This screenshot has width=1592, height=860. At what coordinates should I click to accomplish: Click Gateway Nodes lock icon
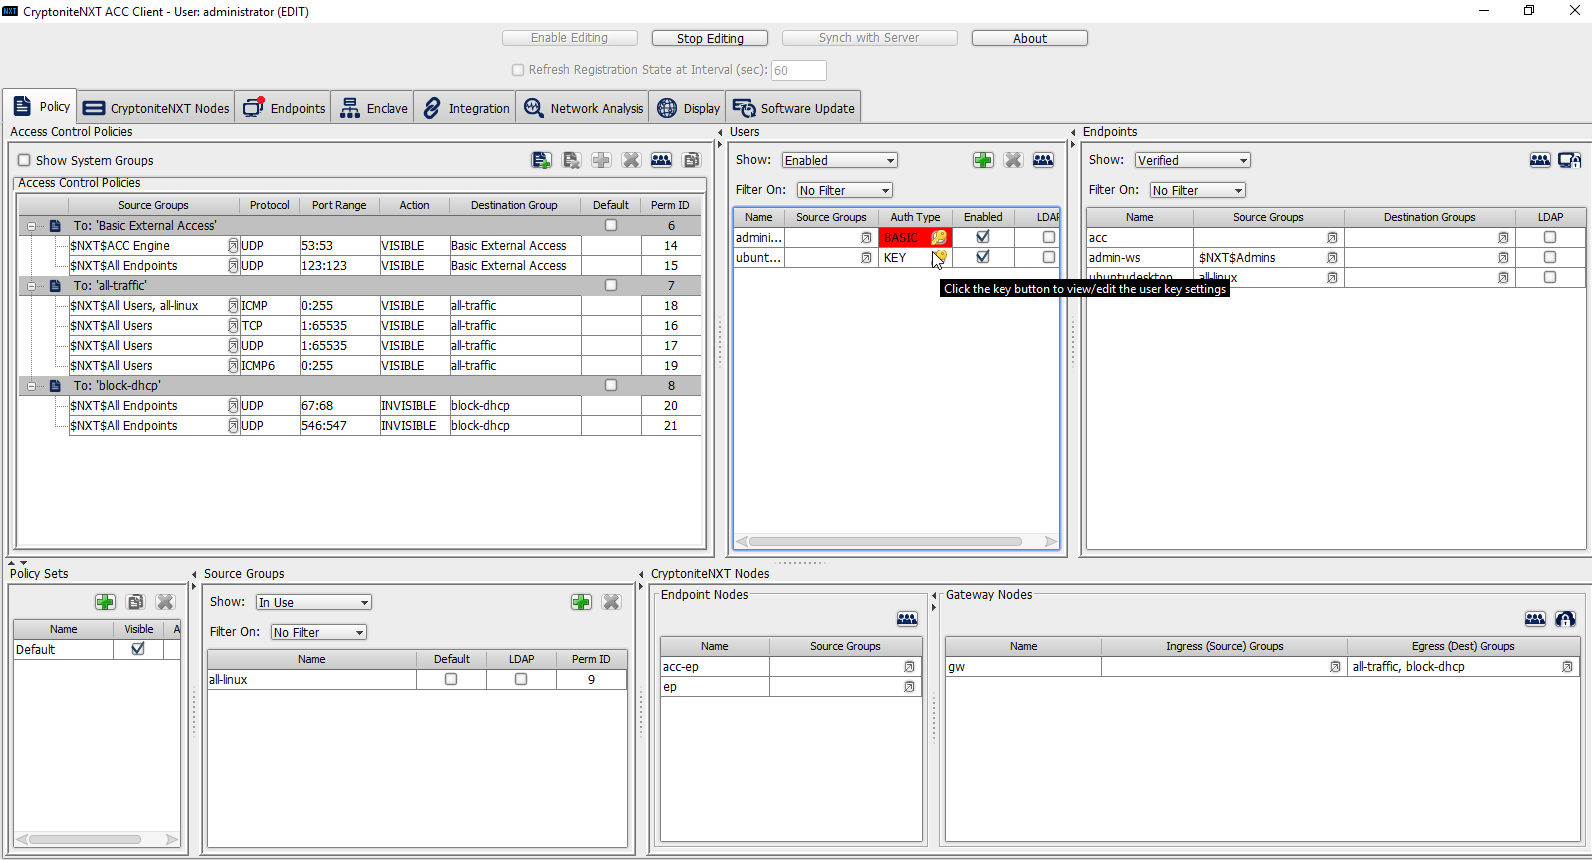click(1565, 619)
